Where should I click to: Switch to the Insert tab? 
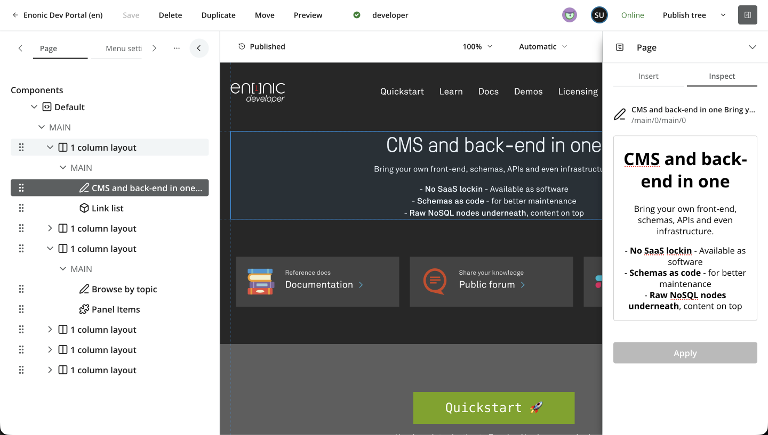[x=648, y=76]
